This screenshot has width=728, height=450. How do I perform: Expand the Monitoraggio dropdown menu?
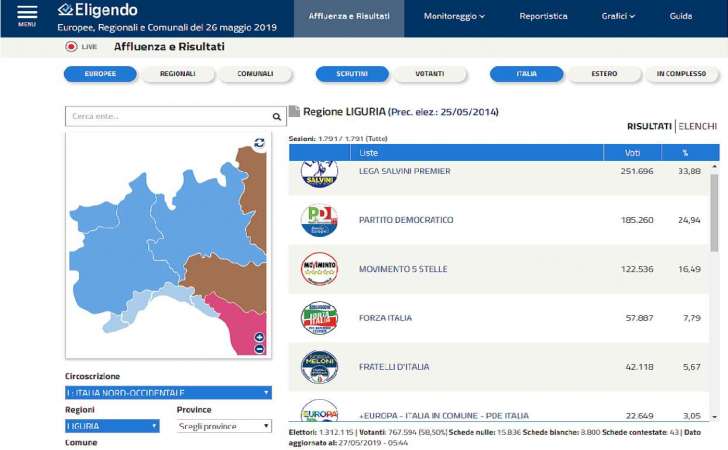454,16
